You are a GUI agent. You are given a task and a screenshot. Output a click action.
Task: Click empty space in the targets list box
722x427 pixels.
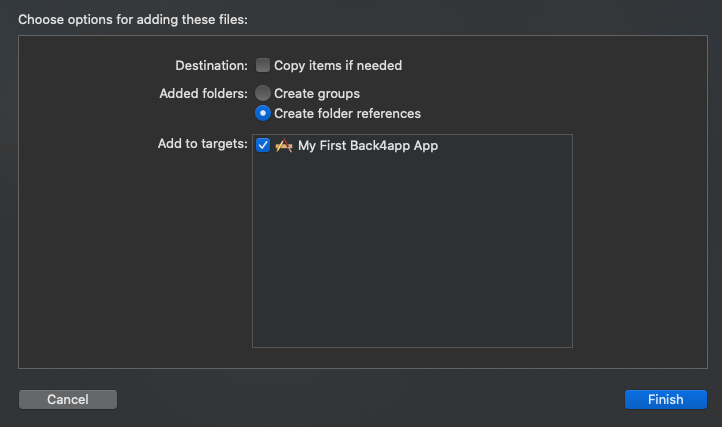click(x=412, y=251)
